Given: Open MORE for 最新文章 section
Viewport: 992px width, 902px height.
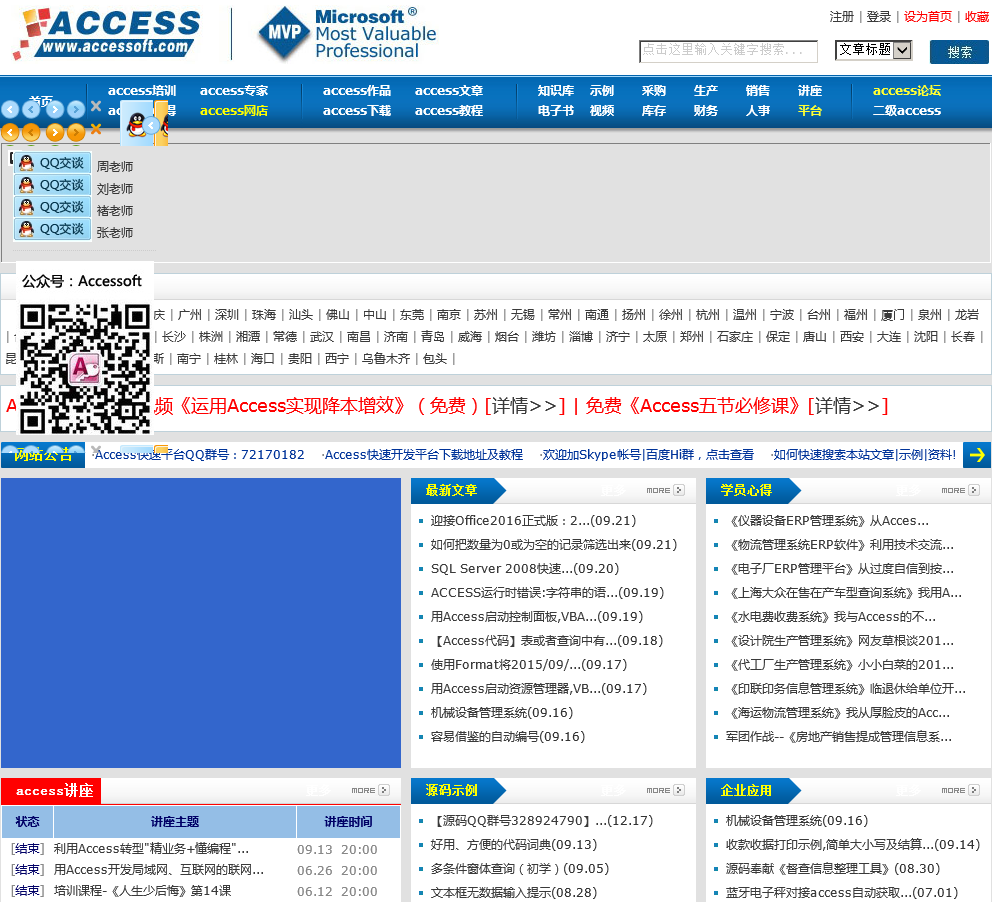Looking at the screenshot, I should coord(665,490).
